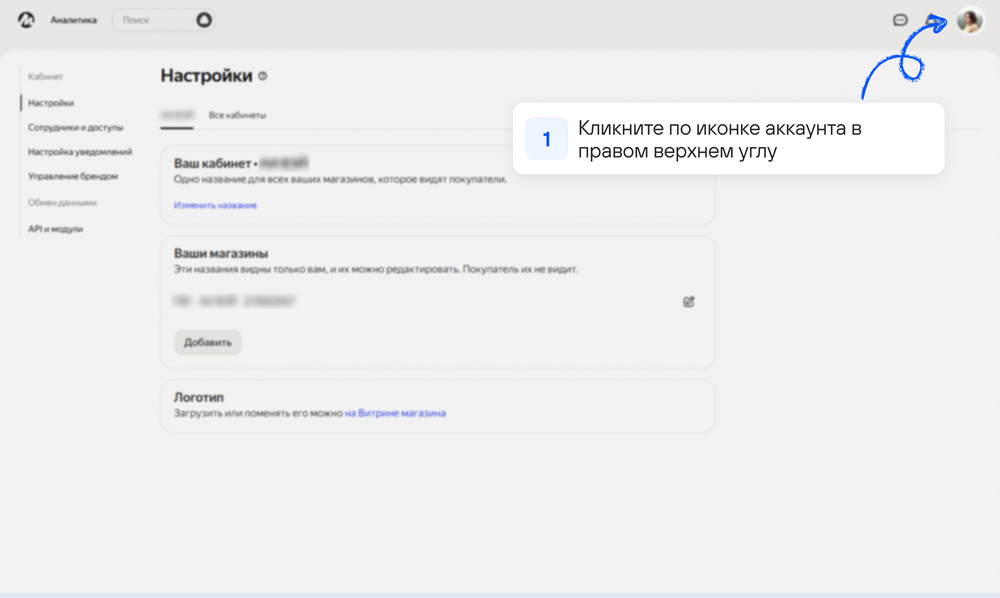Open Настройка уведомлений in sidebar
Viewport: 1000px width, 598px height.
[80, 152]
